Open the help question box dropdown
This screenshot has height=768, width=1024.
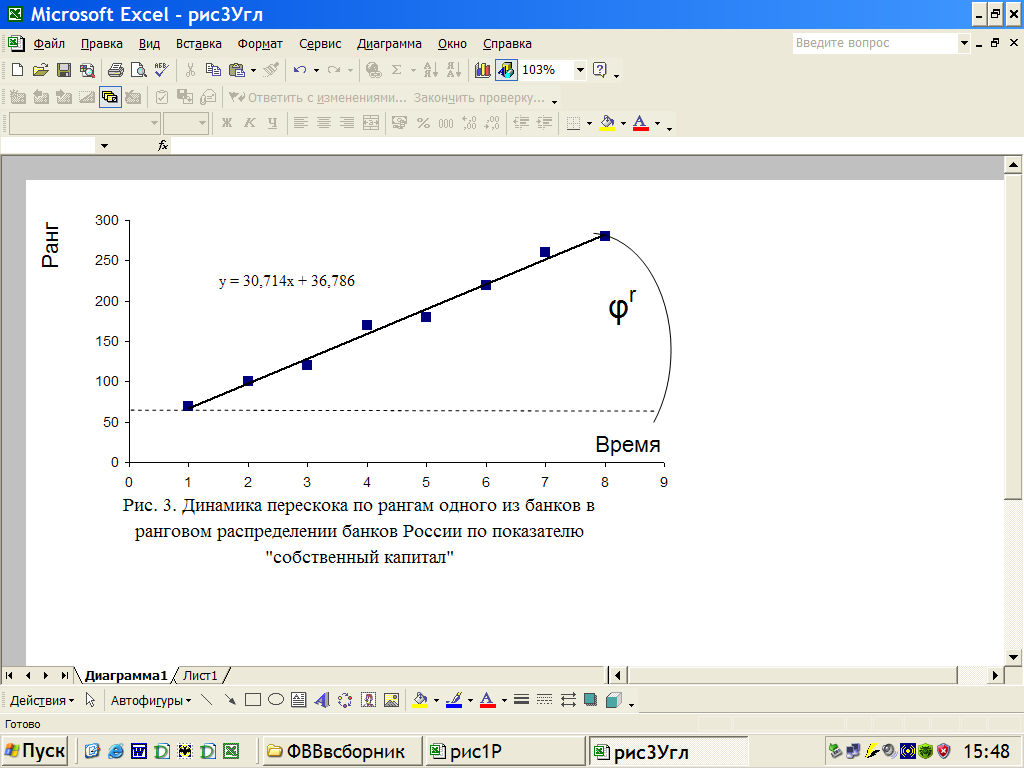(x=964, y=43)
